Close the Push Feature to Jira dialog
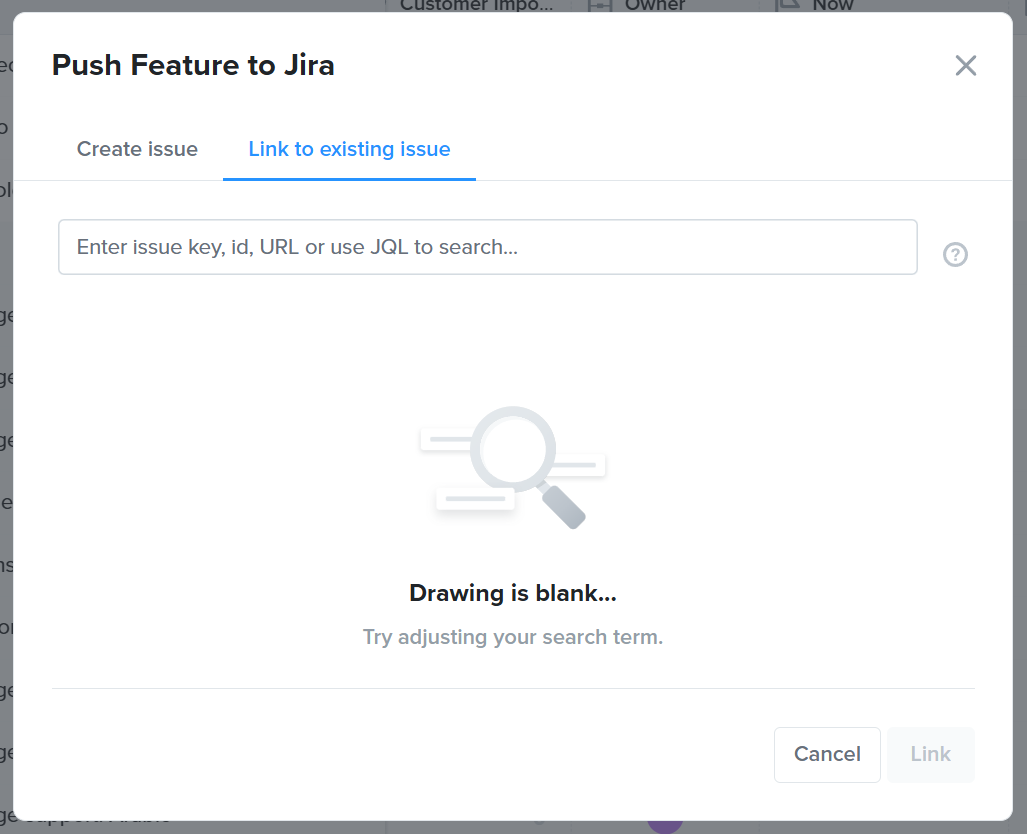The width and height of the screenshot is (1027, 834). (965, 66)
